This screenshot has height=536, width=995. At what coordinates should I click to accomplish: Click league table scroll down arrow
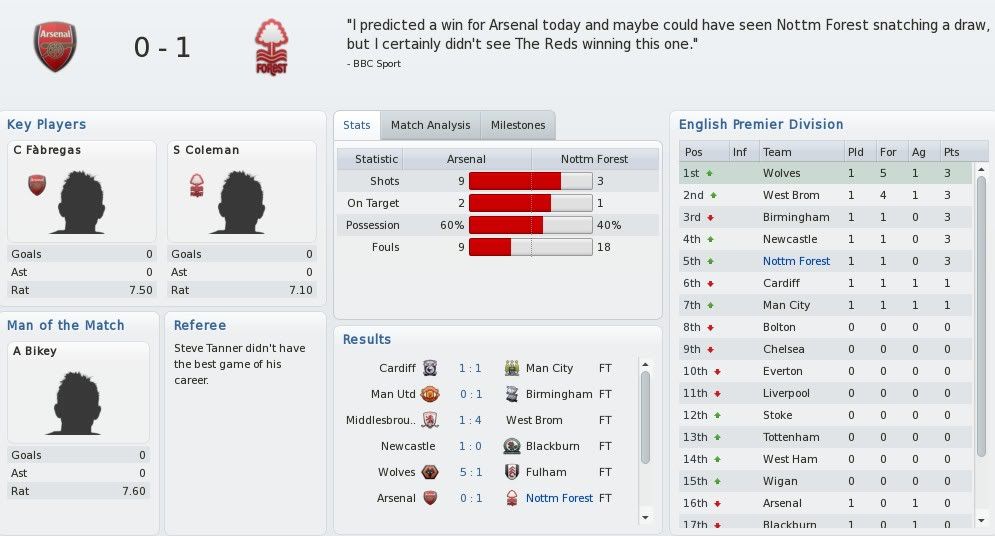[982, 520]
